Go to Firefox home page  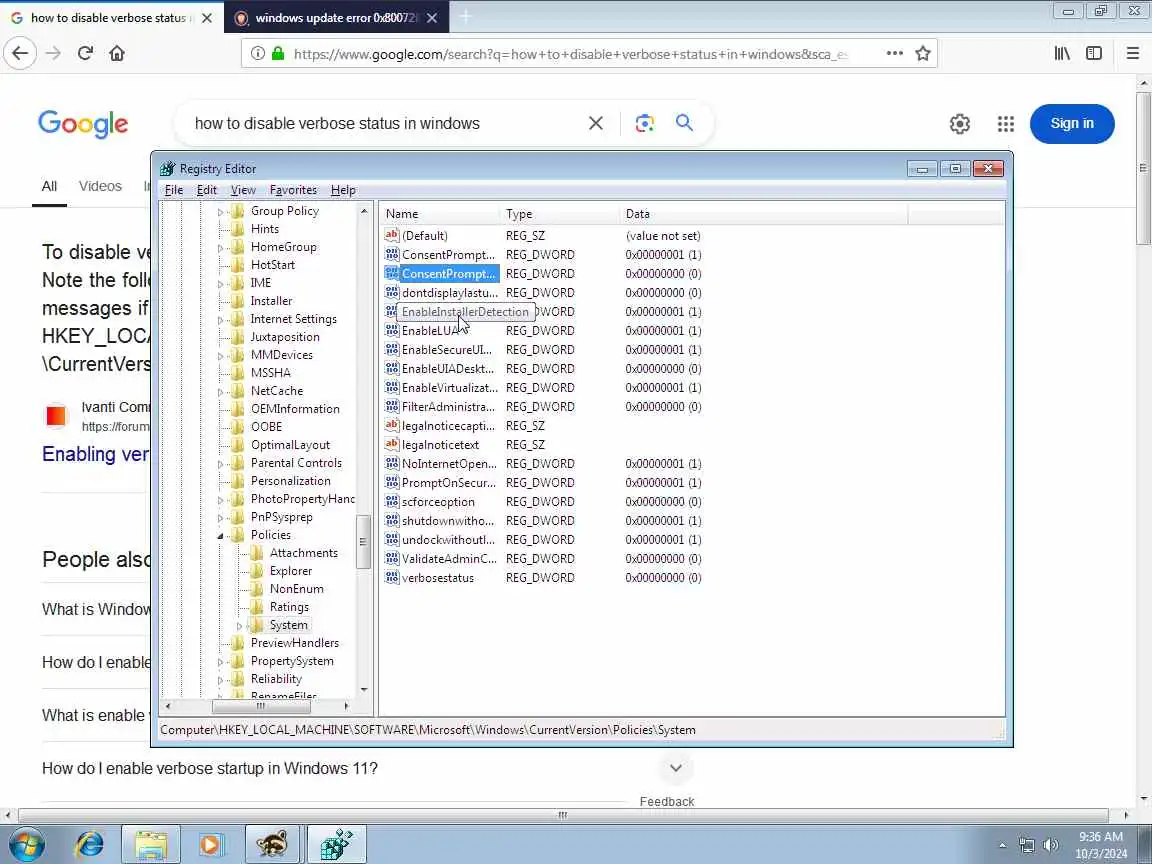point(117,53)
